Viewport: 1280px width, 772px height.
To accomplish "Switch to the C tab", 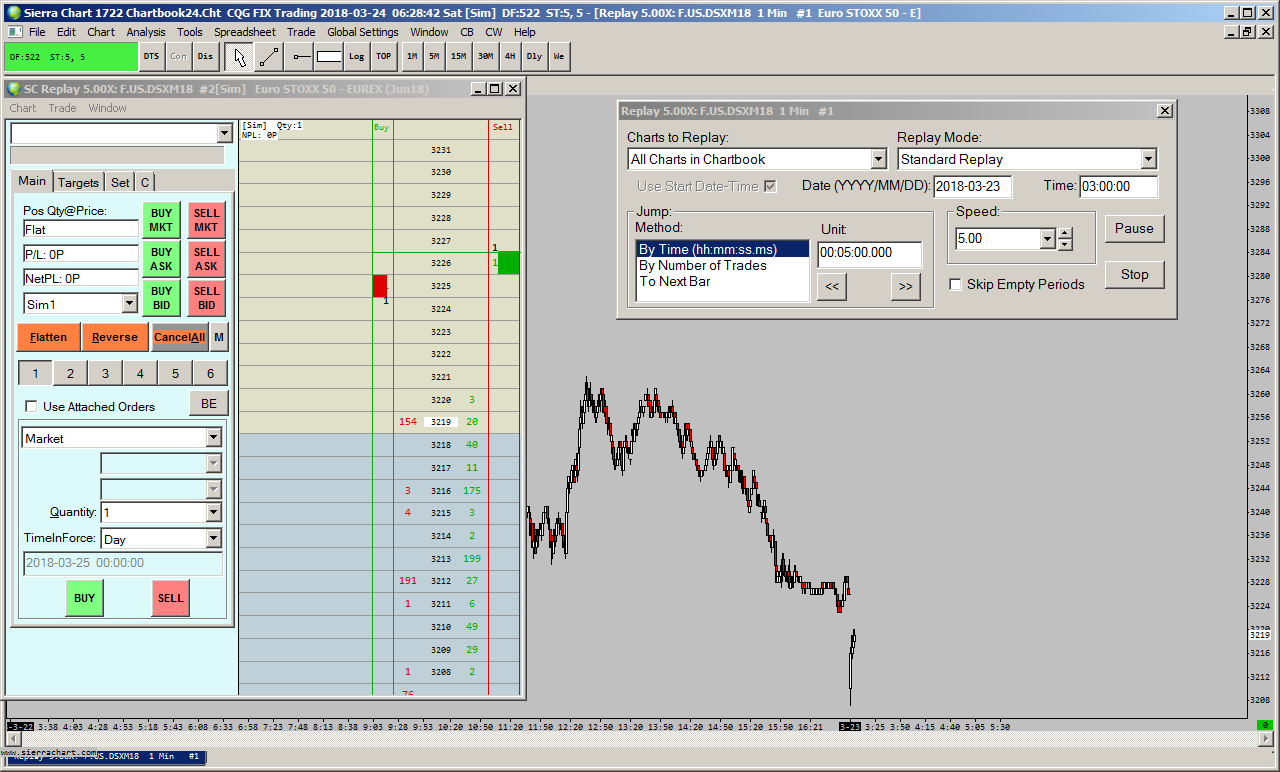I will pyautogui.click(x=145, y=182).
